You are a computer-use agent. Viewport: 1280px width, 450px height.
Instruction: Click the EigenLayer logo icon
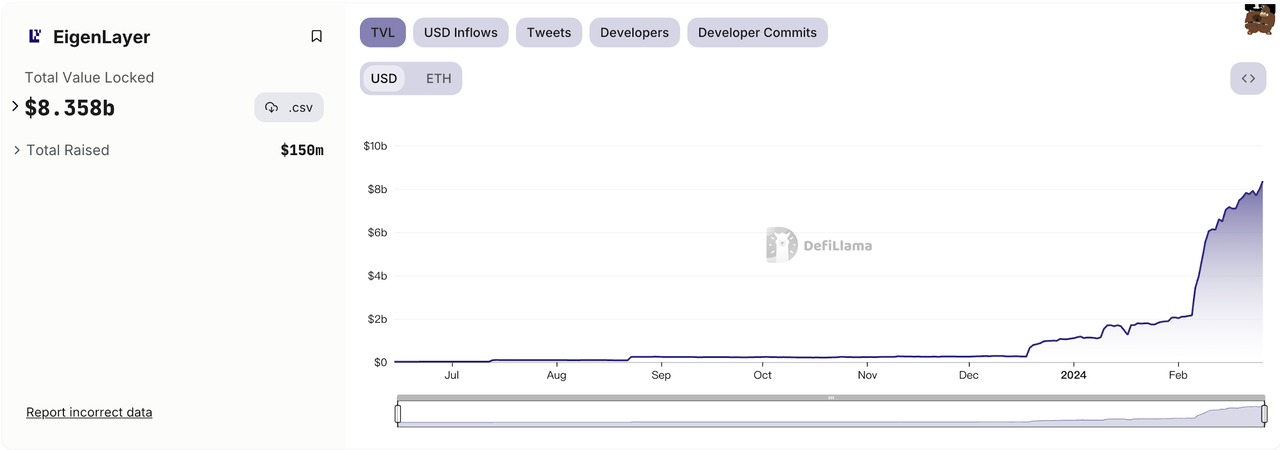point(35,36)
